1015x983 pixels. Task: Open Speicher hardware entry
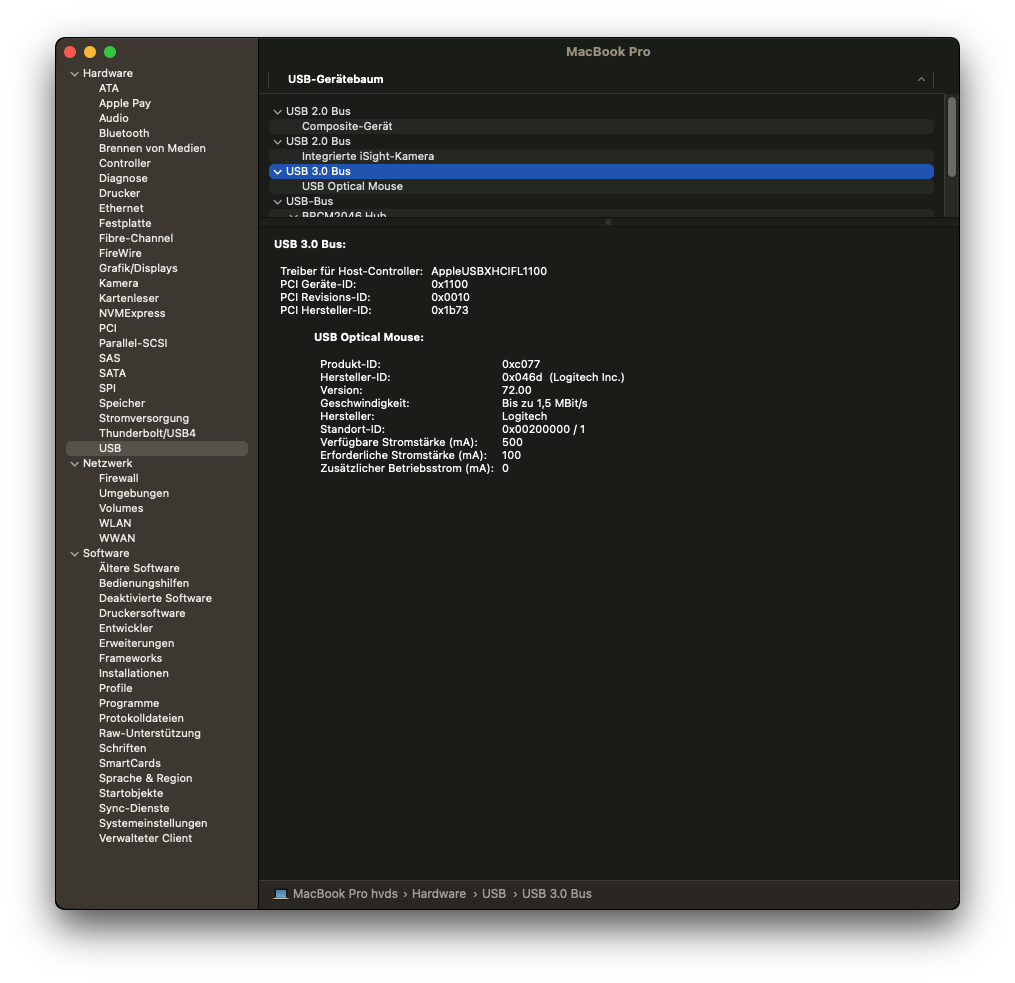pyautogui.click(x=122, y=403)
